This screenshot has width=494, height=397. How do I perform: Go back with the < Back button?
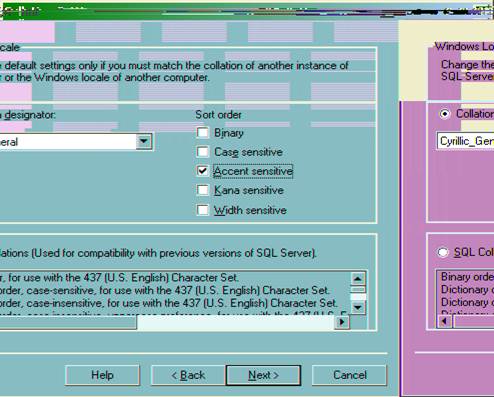[188, 375]
